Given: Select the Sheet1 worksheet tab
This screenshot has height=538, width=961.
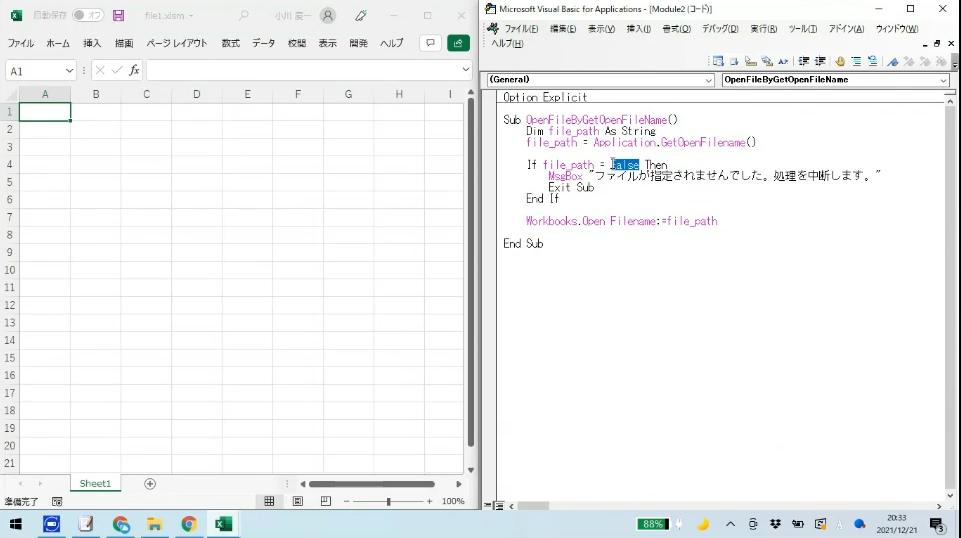Looking at the screenshot, I should coord(95,484).
